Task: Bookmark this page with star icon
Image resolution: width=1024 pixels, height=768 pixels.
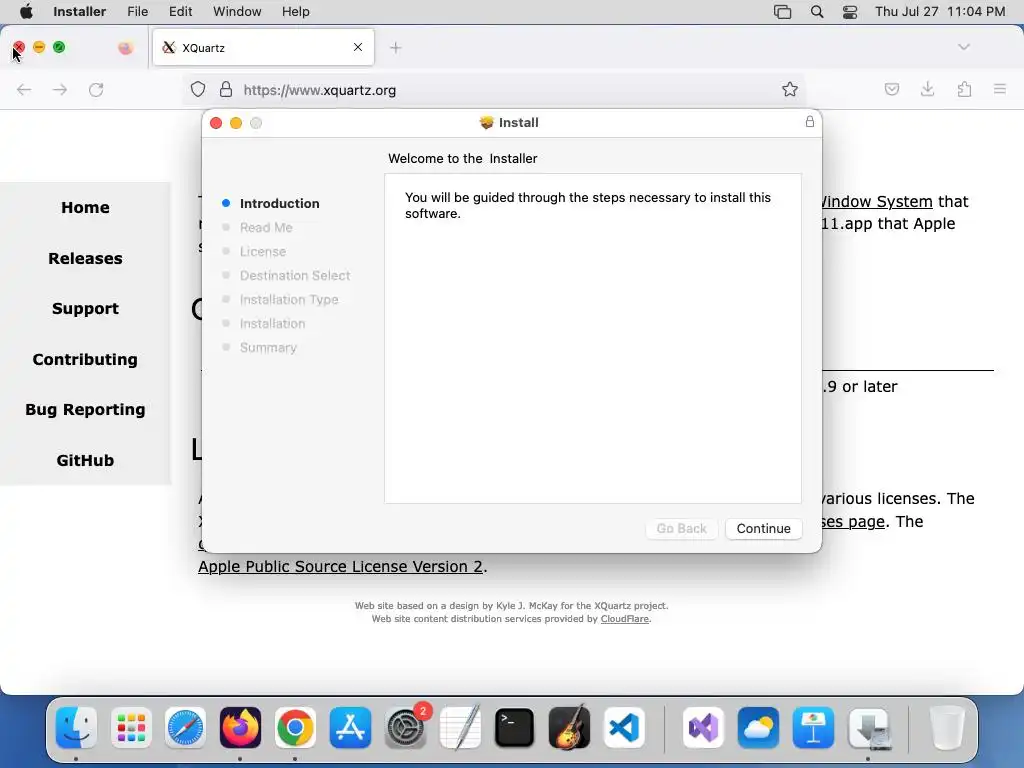Action: click(790, 89)
